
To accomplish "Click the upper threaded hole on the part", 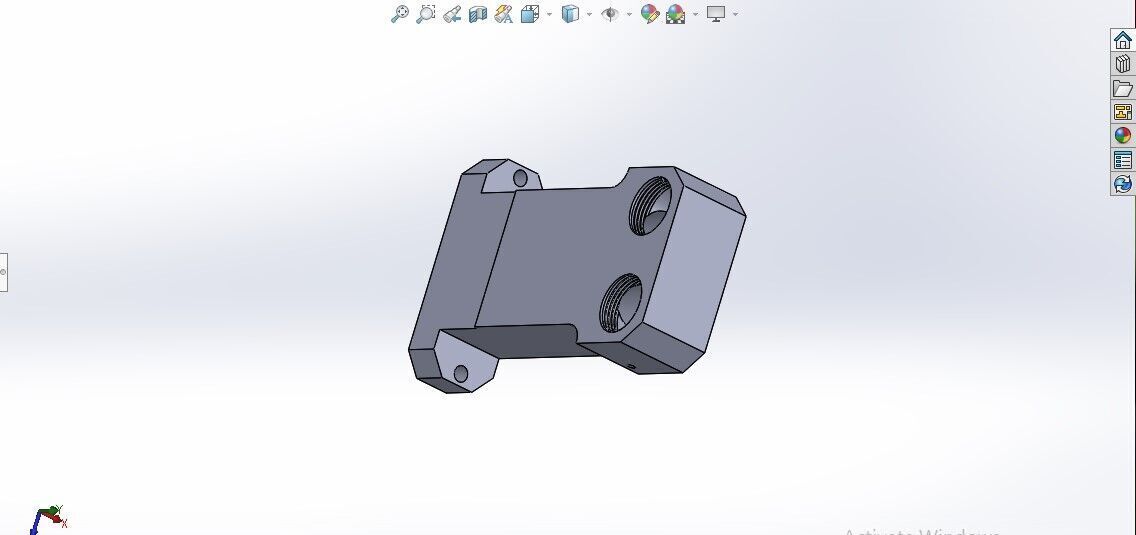I will tap(650, 204).
